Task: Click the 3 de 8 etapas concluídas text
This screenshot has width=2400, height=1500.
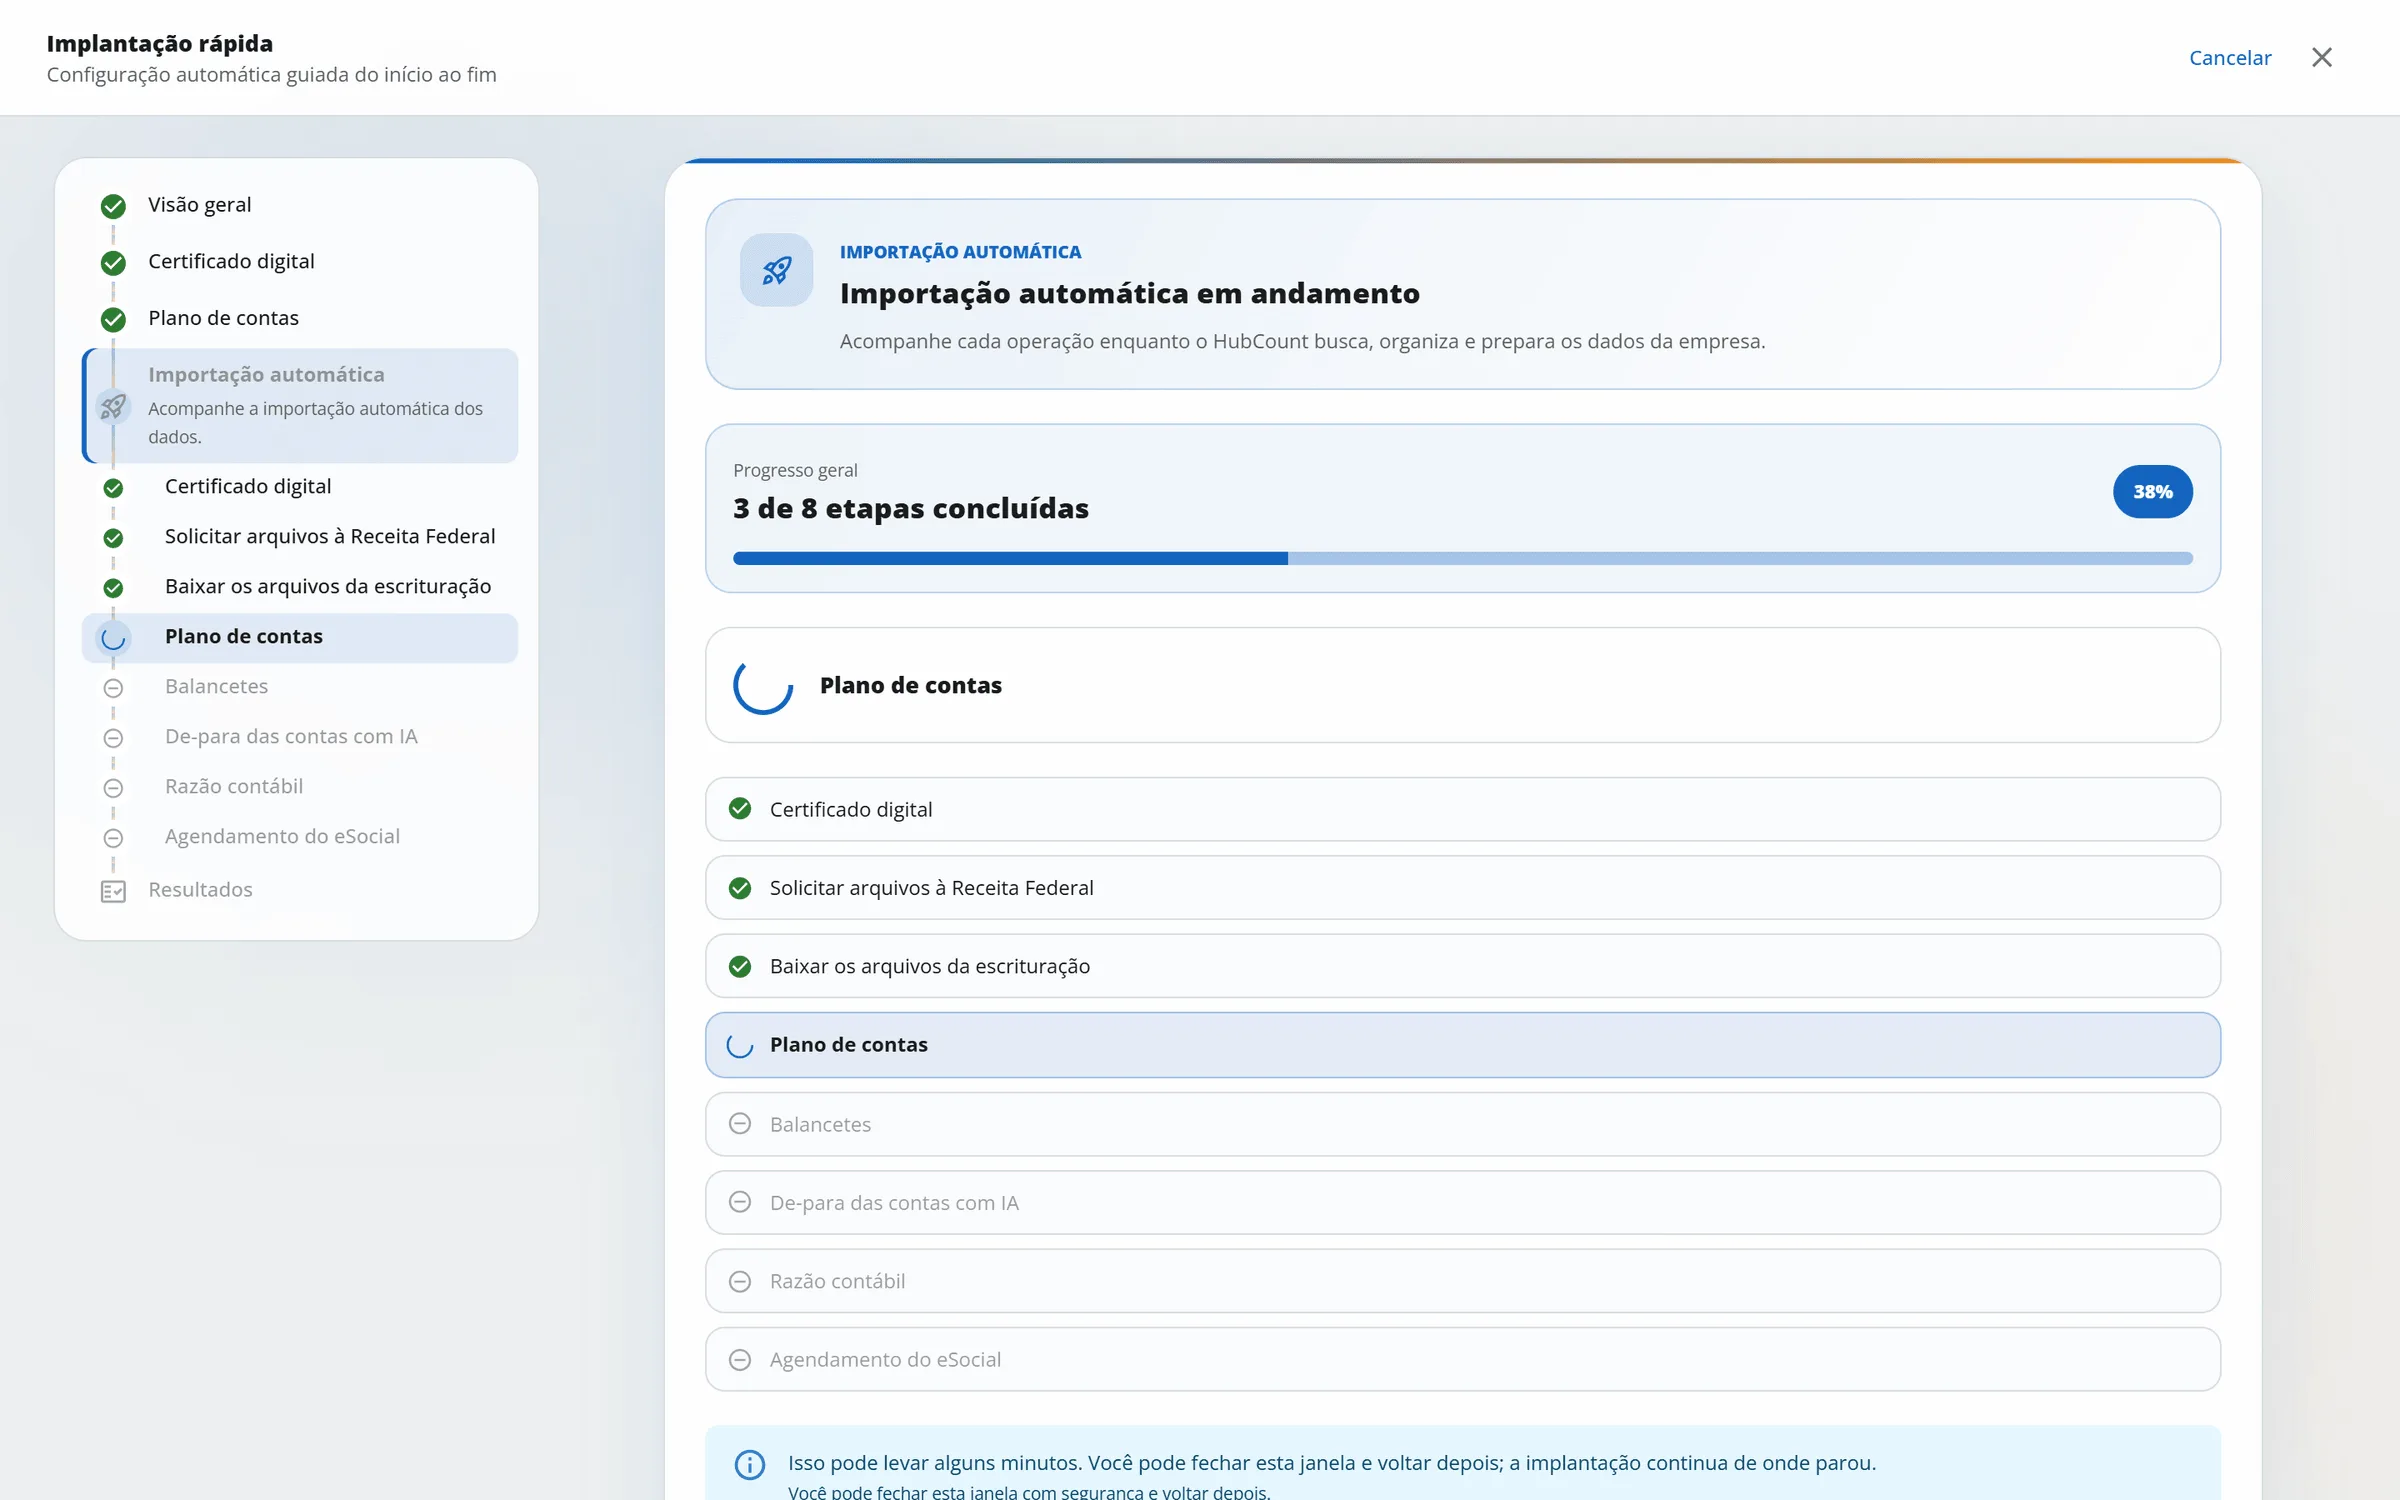Action: [x=910, y=509]
